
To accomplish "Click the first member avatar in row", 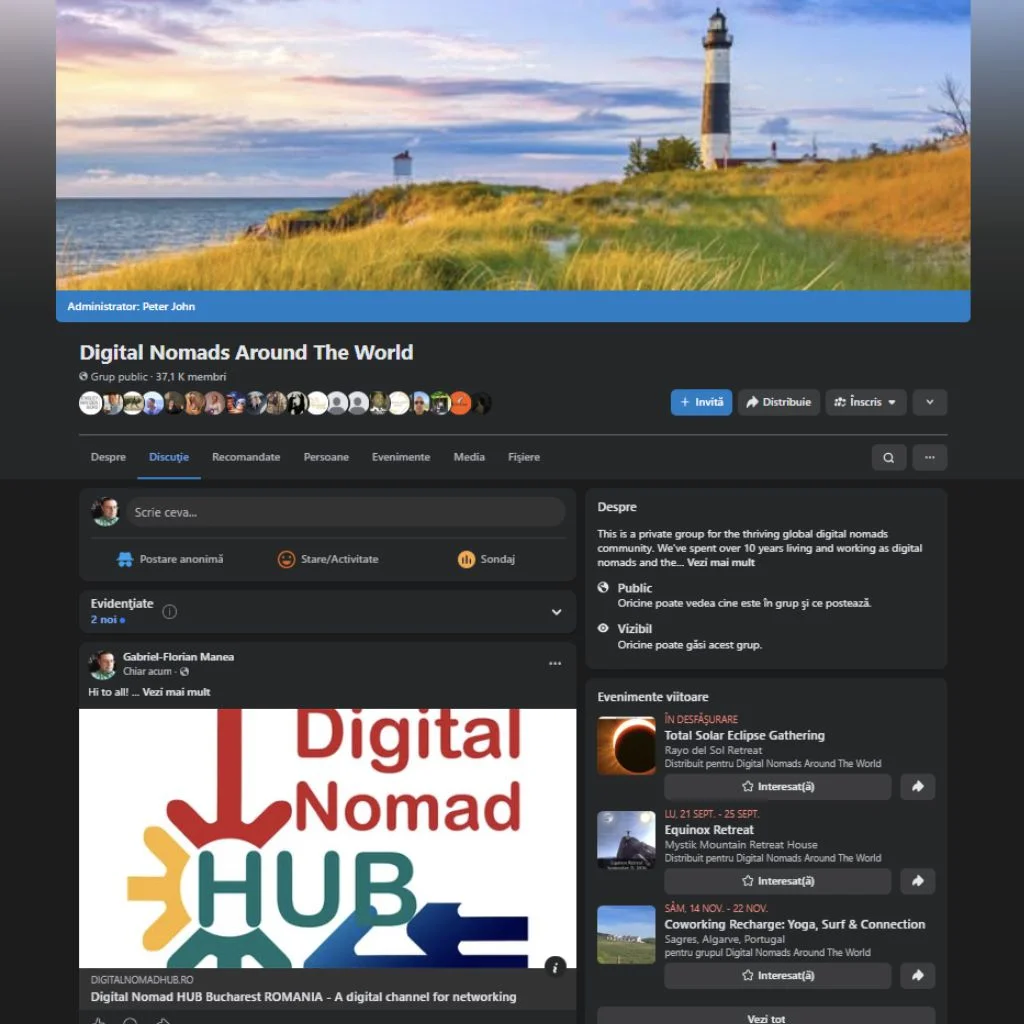I will 91,403.
